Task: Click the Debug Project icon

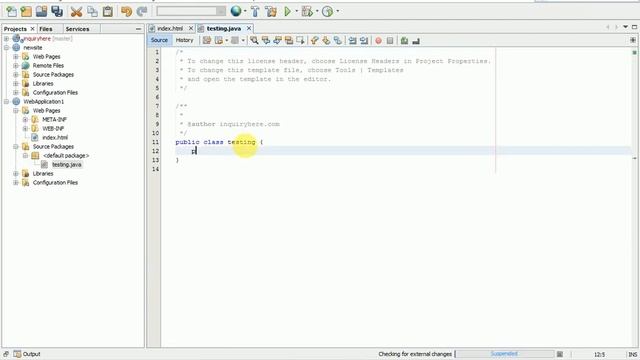Action: coord(307,11)
